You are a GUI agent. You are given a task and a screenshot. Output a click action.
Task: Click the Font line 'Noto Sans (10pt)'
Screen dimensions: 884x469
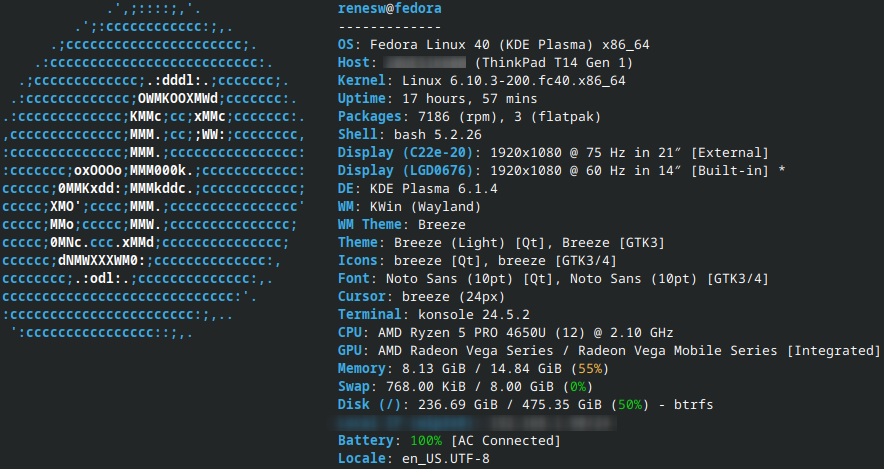coord(553,279)
